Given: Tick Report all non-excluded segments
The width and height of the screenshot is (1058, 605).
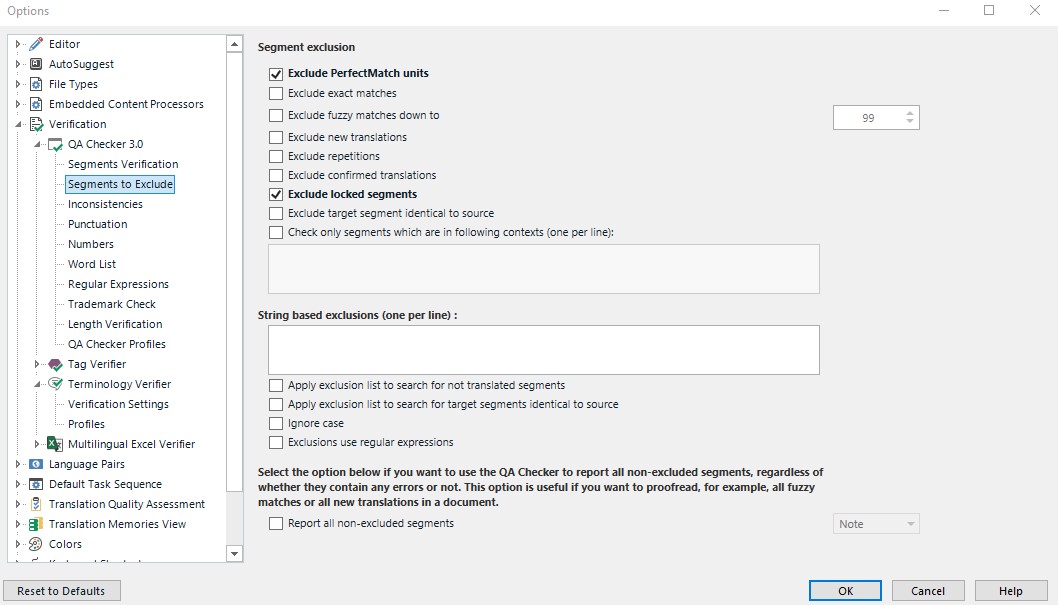Looking at the screenshot, I should click(x=276, y=524).
